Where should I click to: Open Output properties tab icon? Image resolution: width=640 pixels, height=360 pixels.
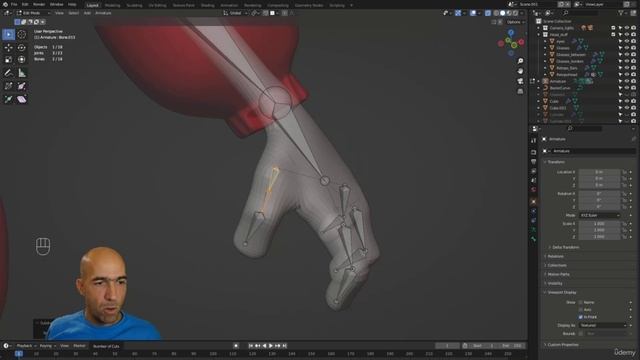(x=533, y=162)
